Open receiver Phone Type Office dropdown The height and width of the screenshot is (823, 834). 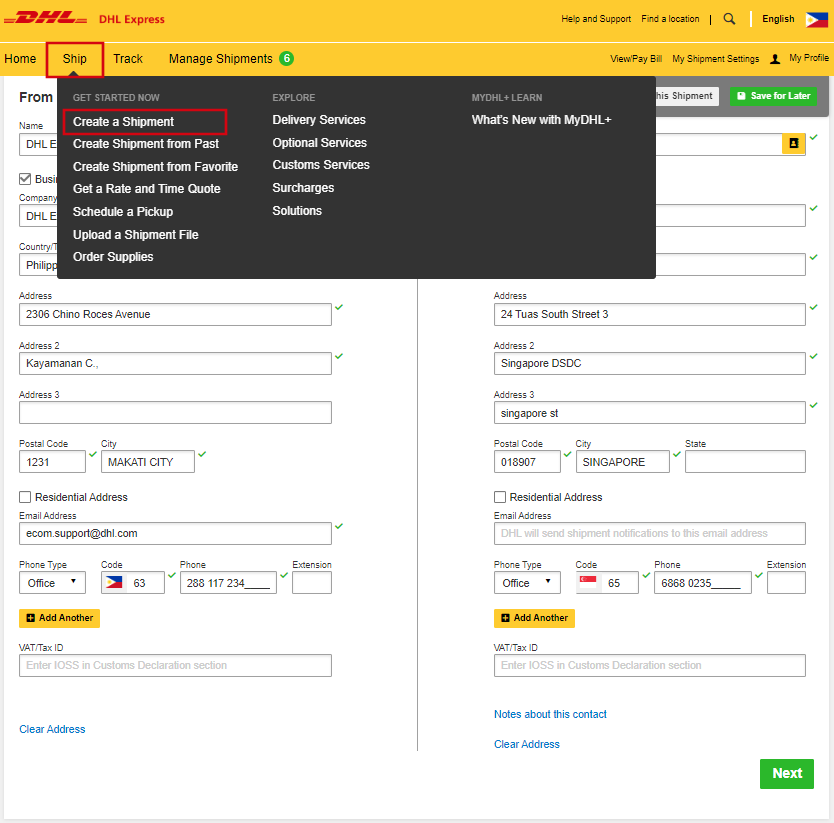tap(527, 583)
